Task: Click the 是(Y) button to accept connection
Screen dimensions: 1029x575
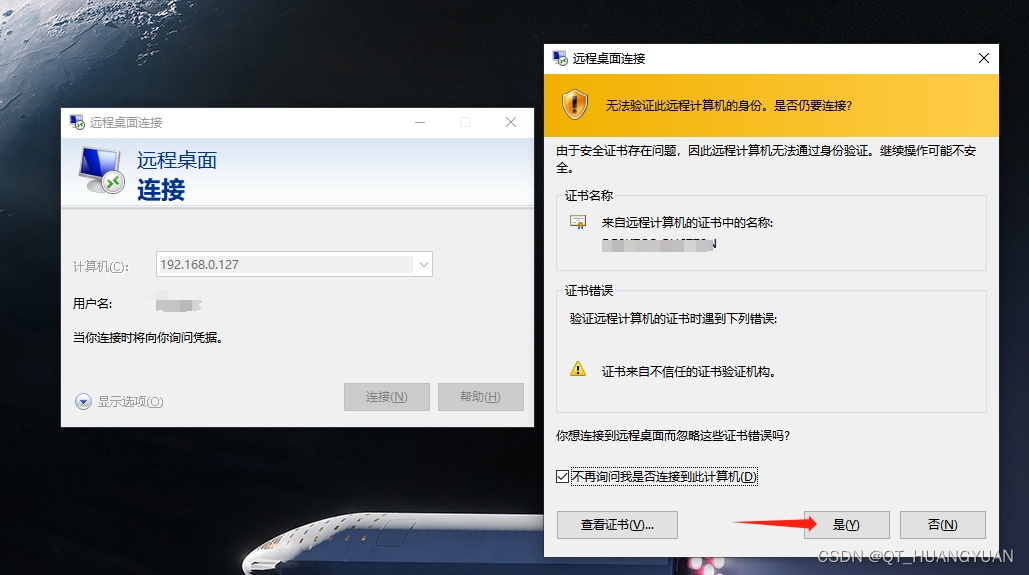Action: pos(847,524)
